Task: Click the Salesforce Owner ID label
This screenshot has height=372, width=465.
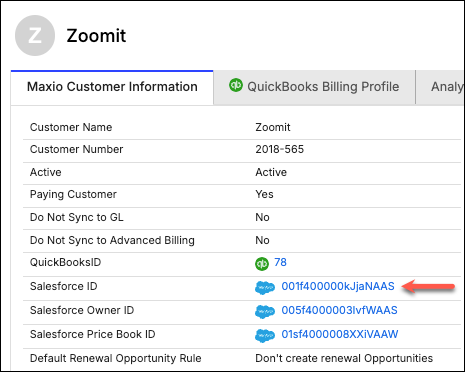Action: click(x=82, y=310)
